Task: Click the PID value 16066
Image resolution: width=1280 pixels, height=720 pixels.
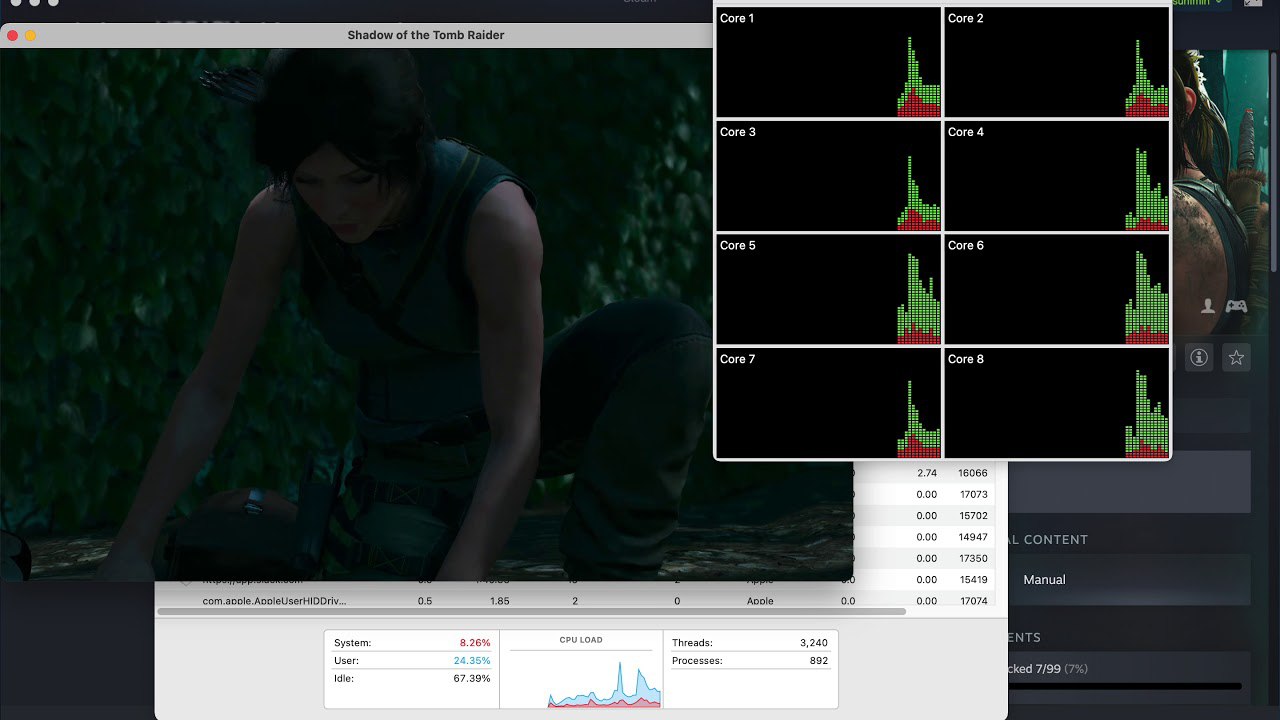Action: click(973, 473)
